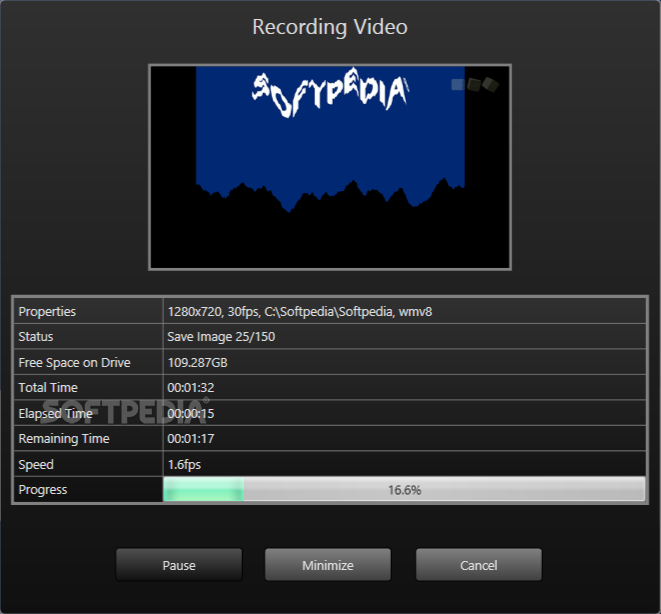Click the 1280x720, 30fps properties value
Image resolution: width=661 pixels, height=614 pixels.
click(300, 311)
